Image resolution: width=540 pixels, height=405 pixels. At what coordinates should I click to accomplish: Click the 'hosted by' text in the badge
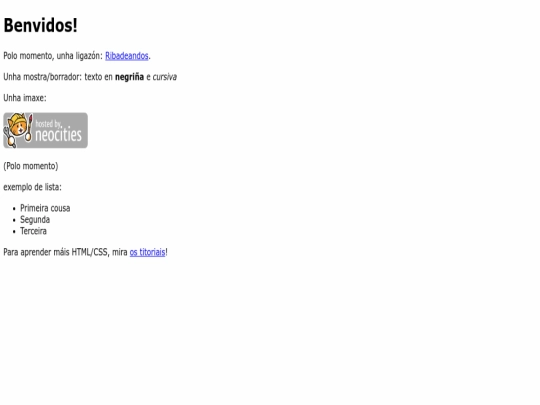pos(48,124)
